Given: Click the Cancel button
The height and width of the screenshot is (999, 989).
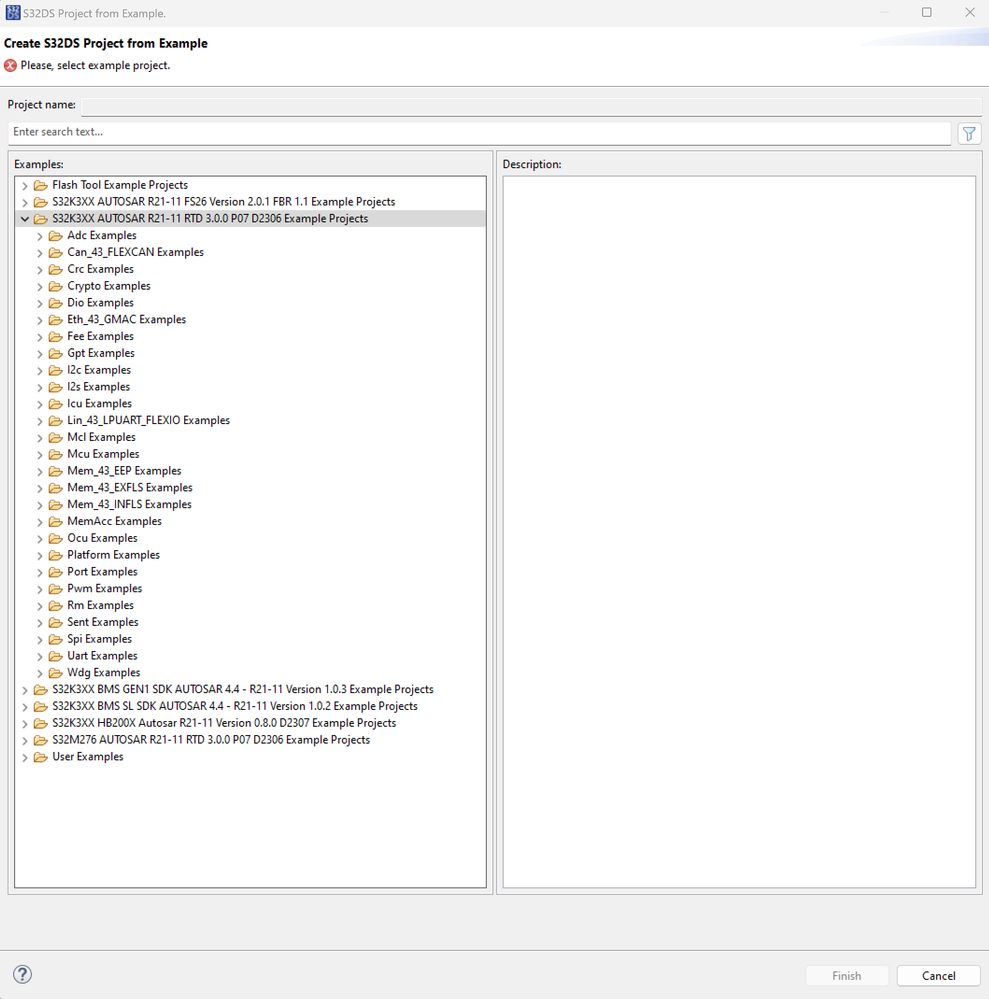Looking at the screenshot, I should tap(938, 975).
